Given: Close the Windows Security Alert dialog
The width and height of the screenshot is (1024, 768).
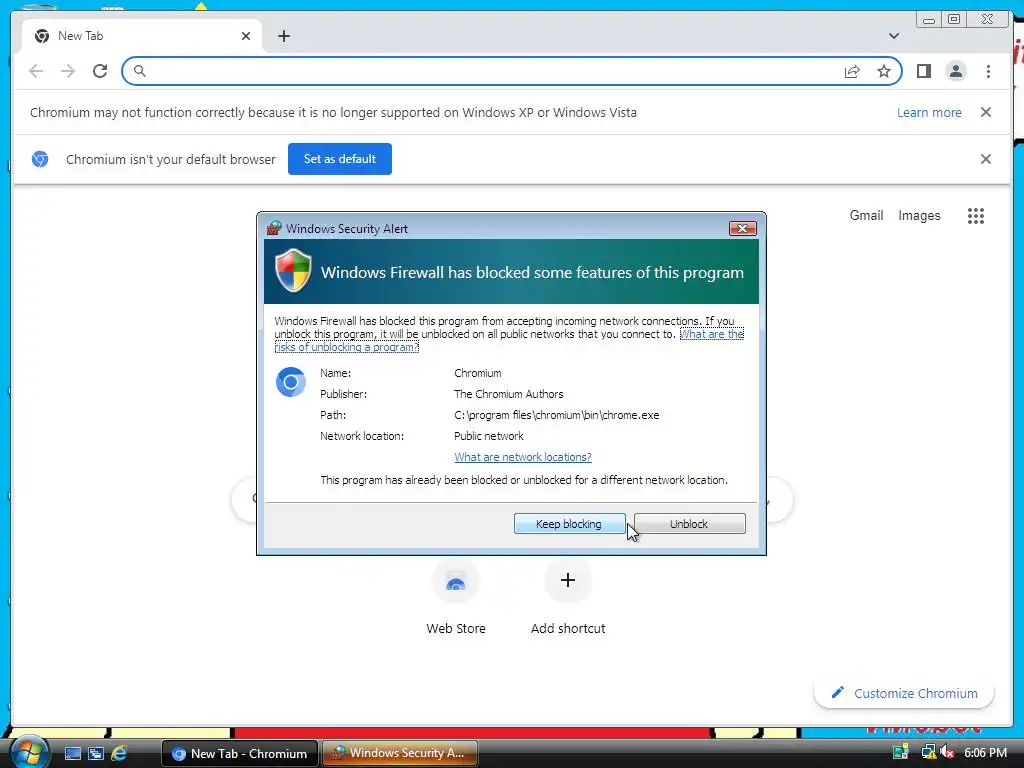Looking at the screenshot, I should (743, 229).
